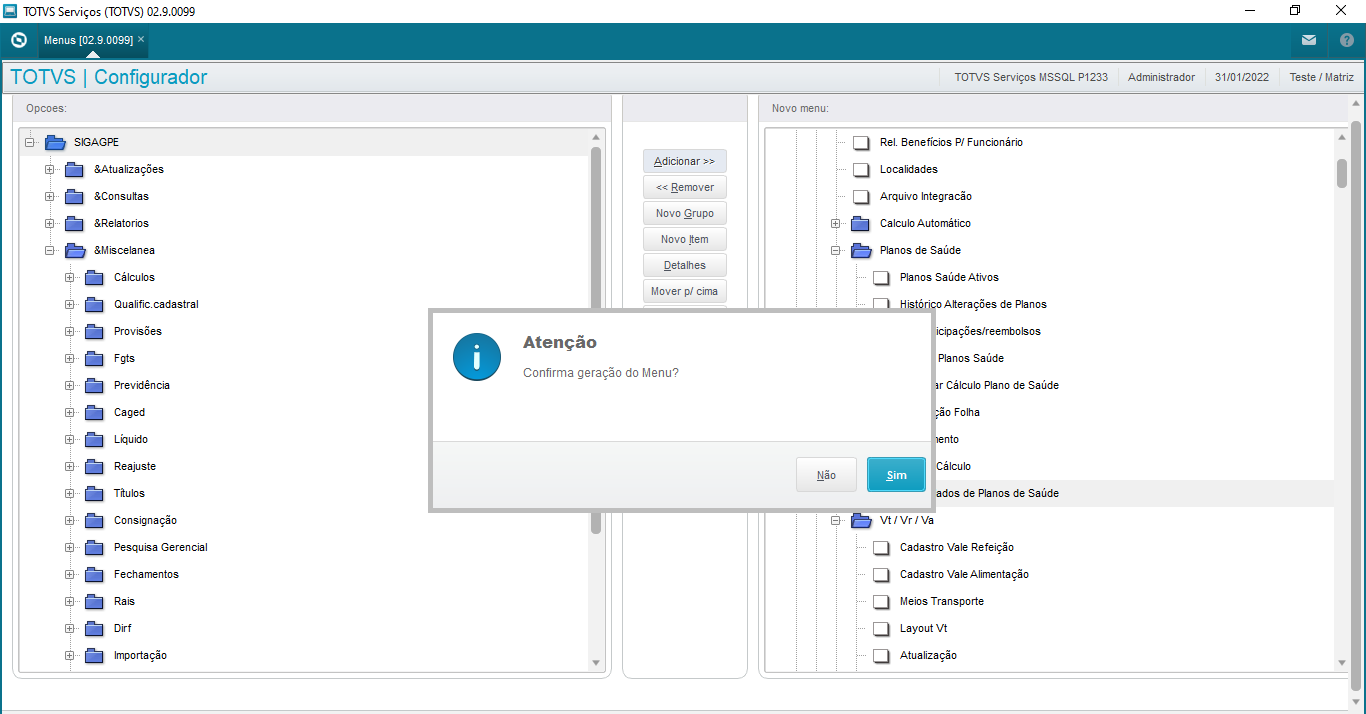Click the Opcoes tree scrollbar down arrow
Image resolution: width=1366 pixels, height=714 pixels.
[596, 663]
